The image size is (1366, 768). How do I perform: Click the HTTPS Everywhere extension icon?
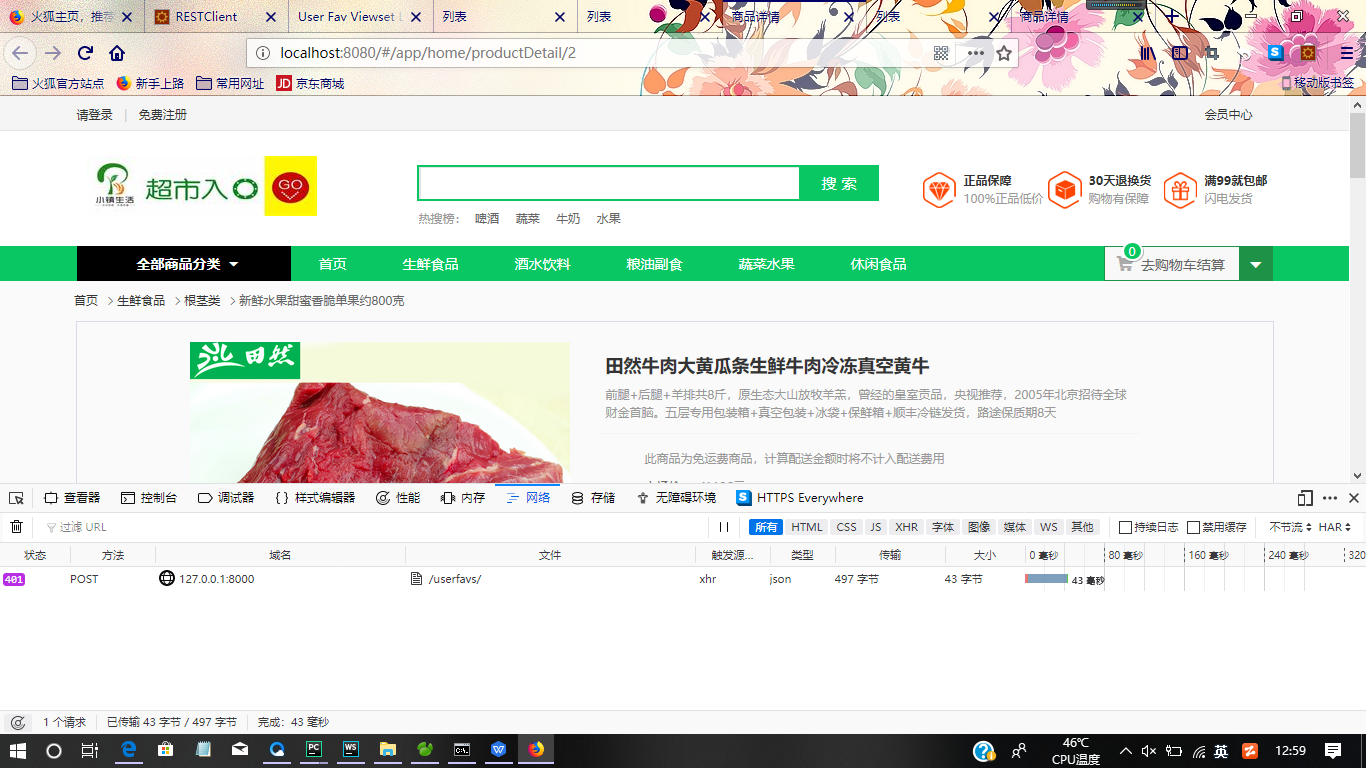744,497
